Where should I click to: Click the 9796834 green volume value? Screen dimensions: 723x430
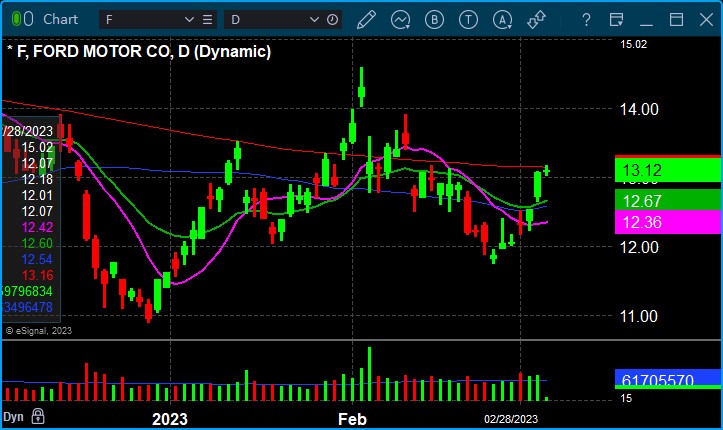(28, 291)
